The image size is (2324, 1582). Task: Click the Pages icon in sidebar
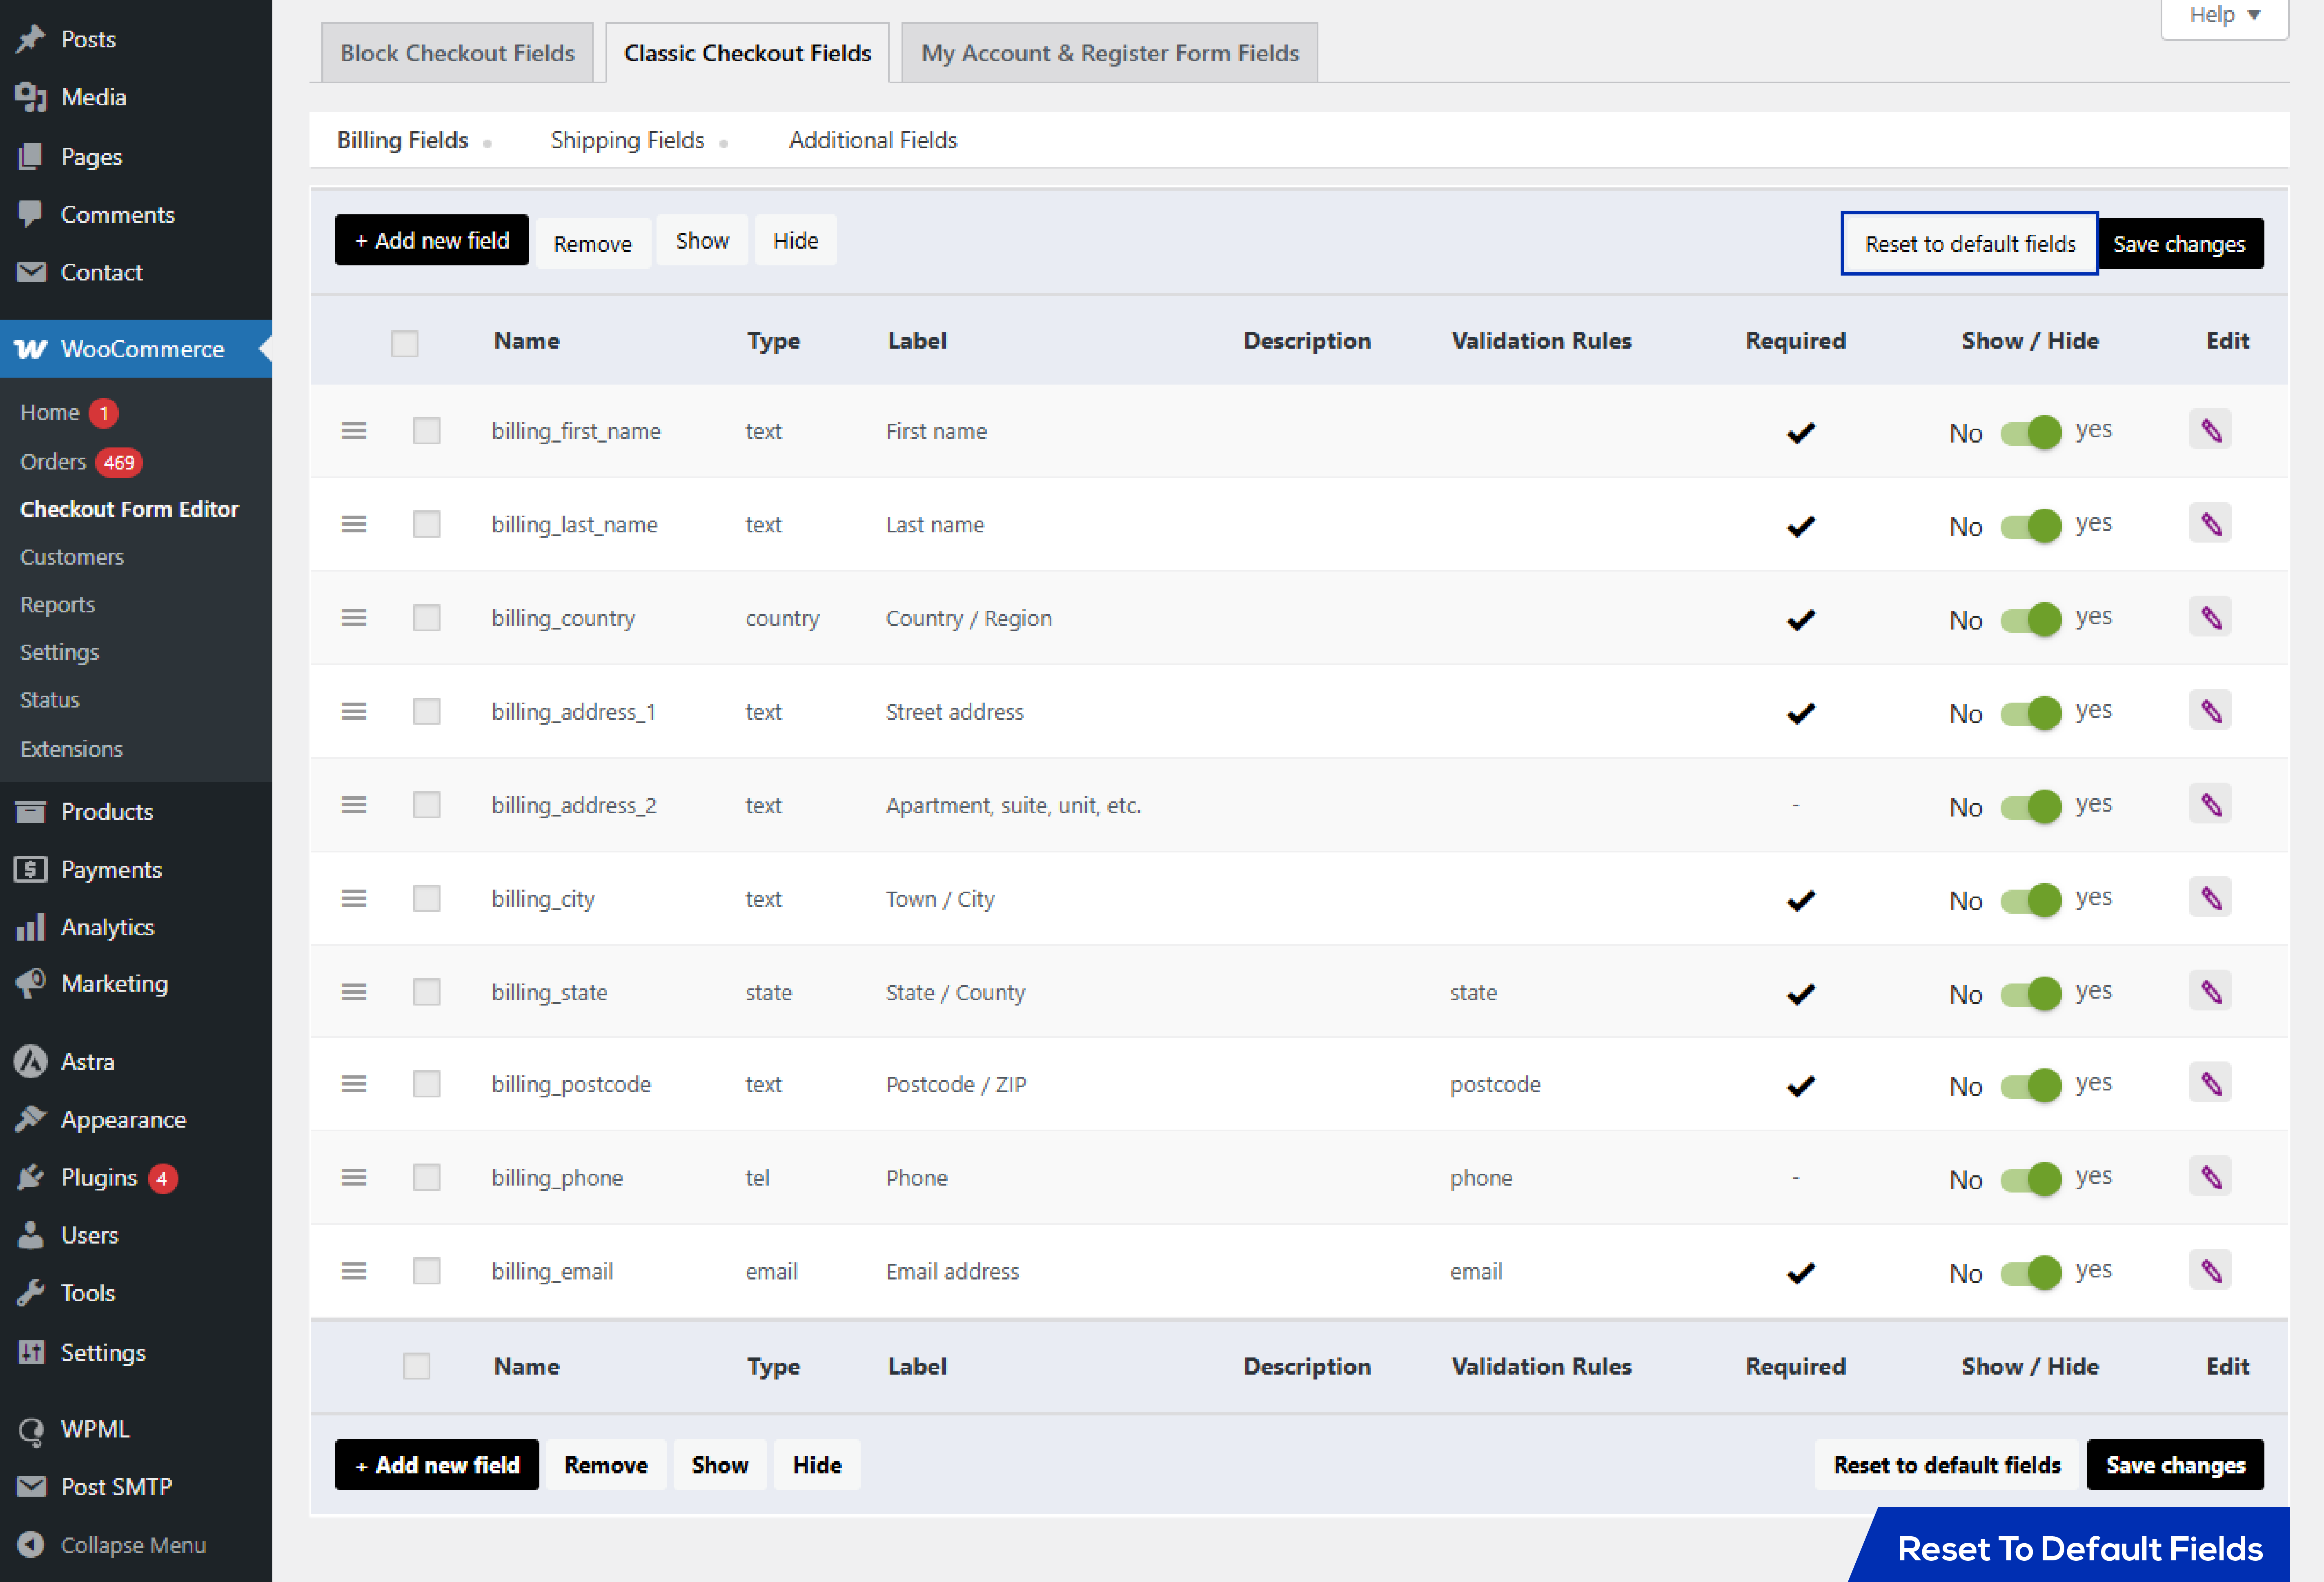click(x=31, y=156)
